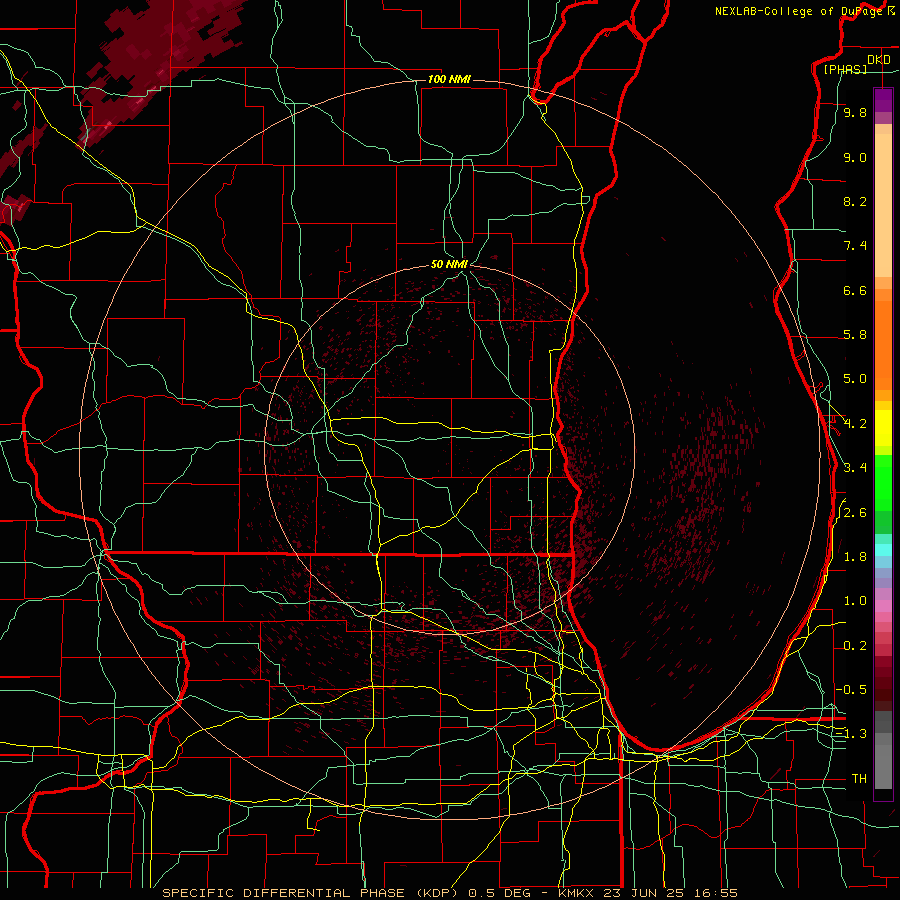Click the 3.4 value on color scale

click(855, 468)
